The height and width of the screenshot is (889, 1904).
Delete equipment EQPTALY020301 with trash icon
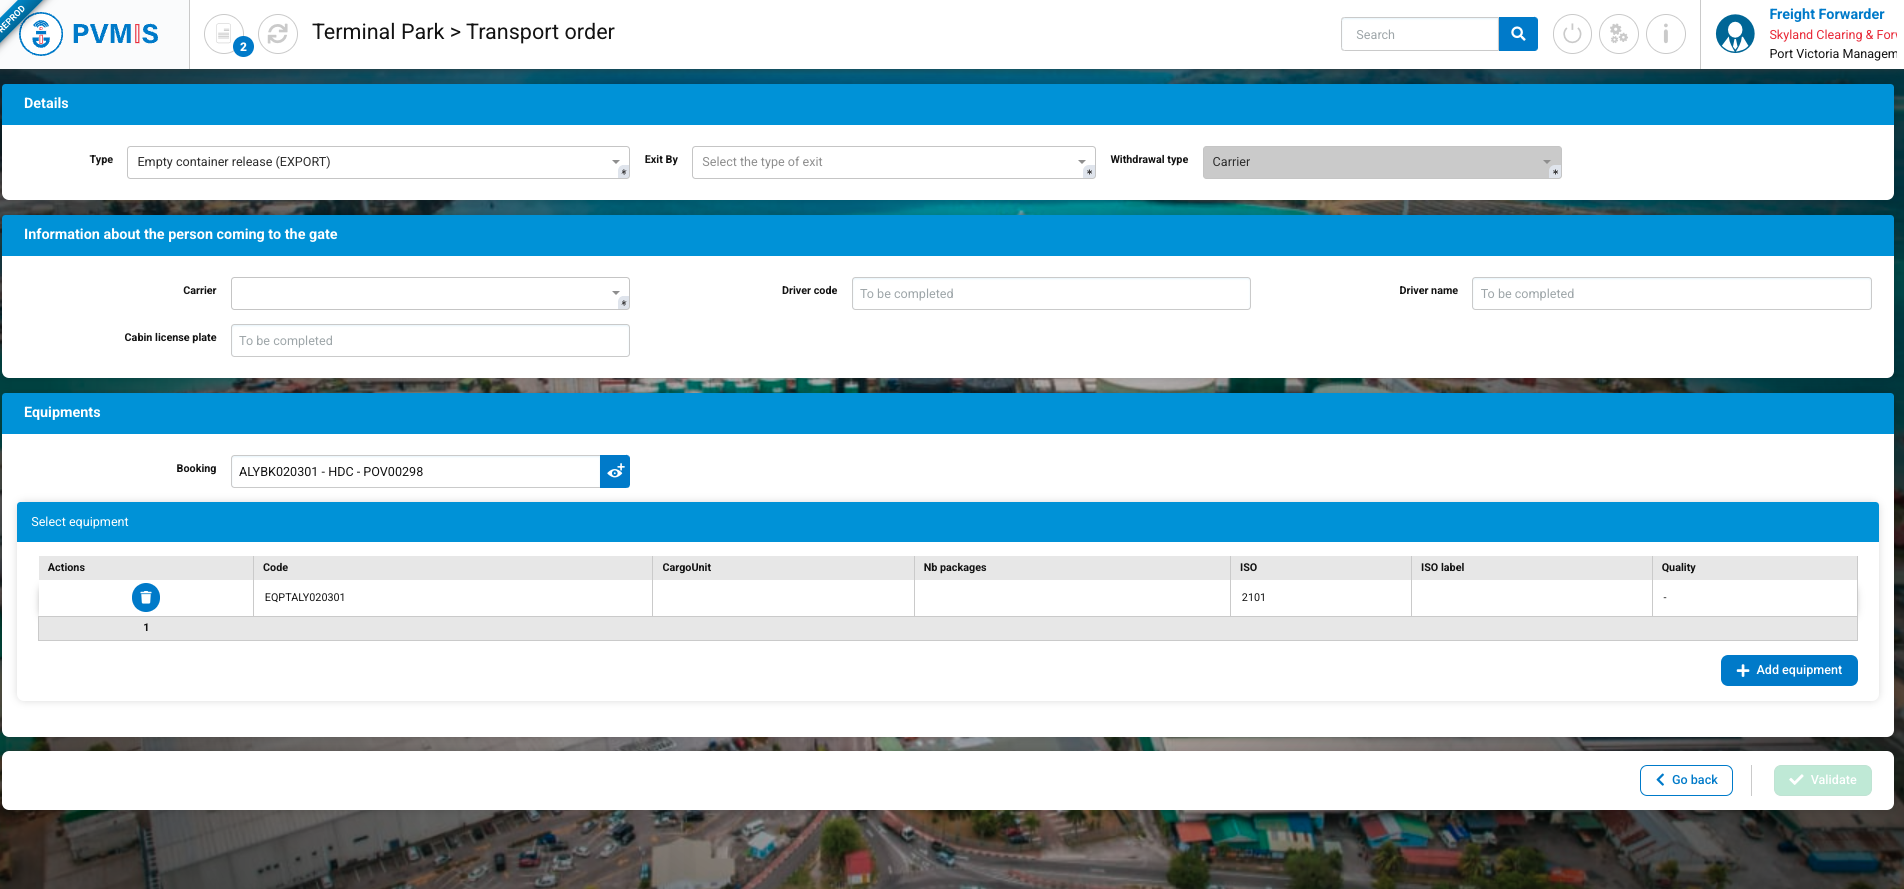coord(146,597)
